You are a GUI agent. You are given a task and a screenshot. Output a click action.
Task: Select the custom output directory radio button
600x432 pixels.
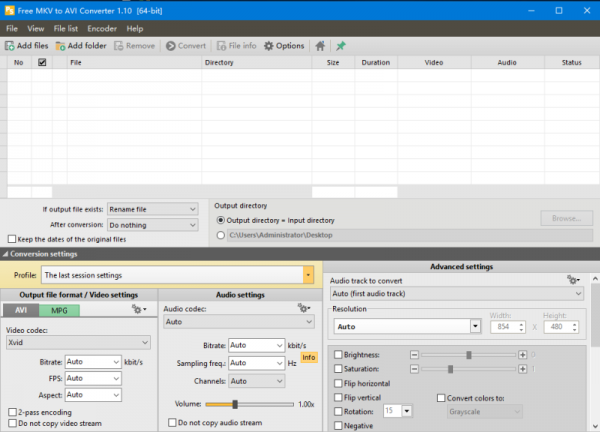tap(220, 235)
